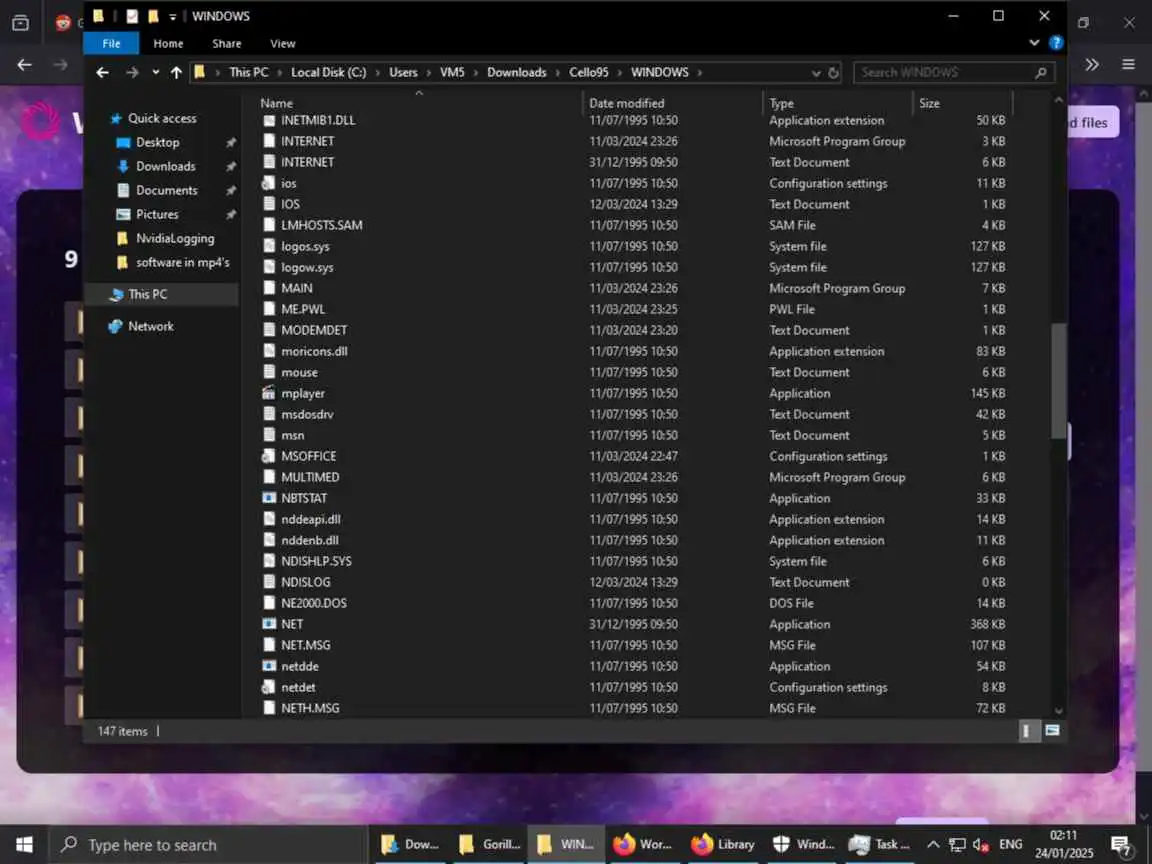Select the moricons.dll file icon
Viewport: 1152px width, 864px height.
269,351
